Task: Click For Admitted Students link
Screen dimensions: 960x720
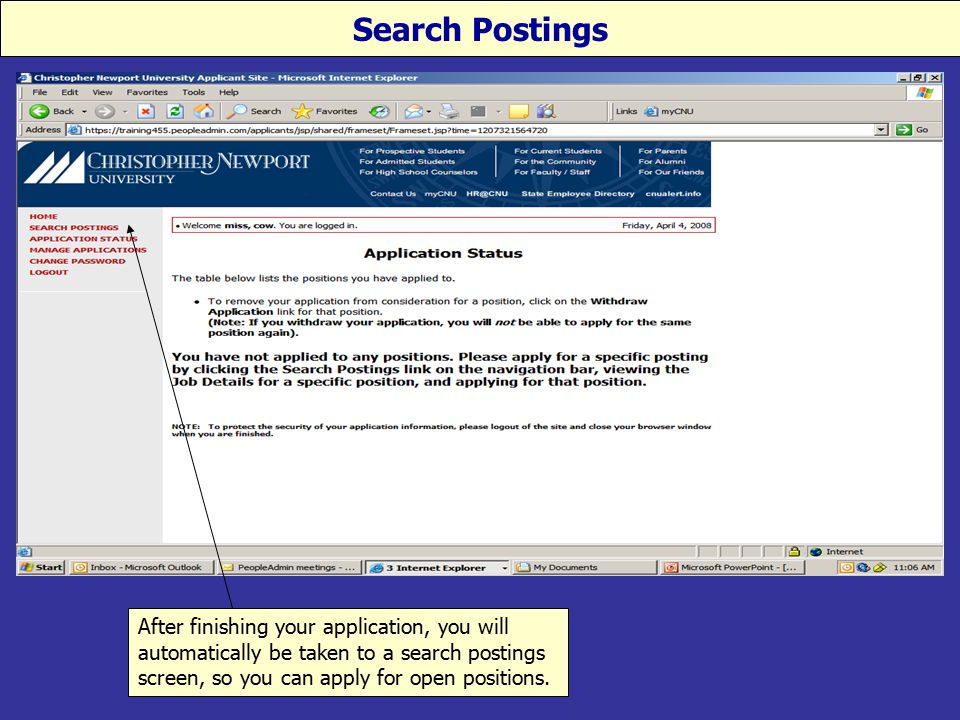Action: click(407, 162)
